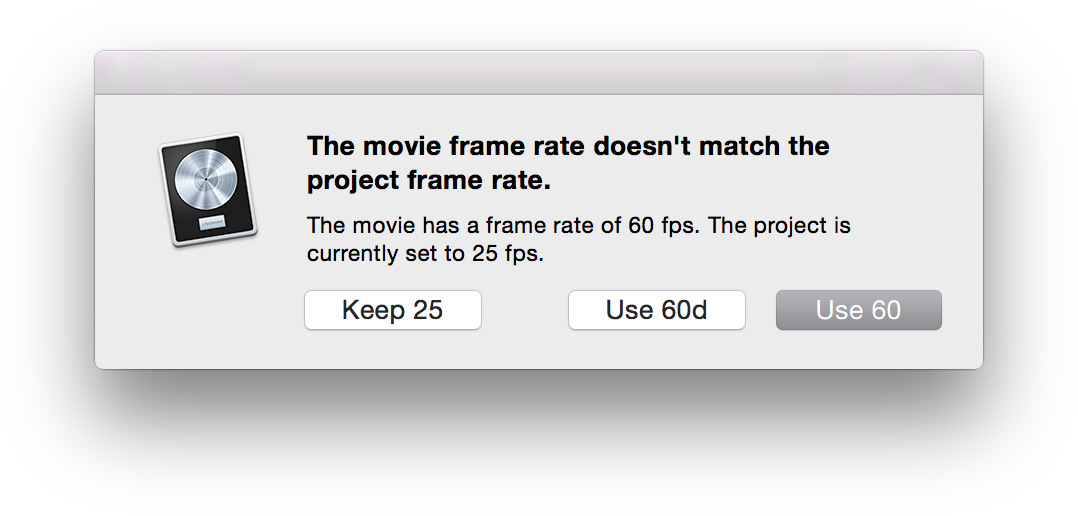
Task: Click the dialog's empty title bar
Action: point(539,72)
